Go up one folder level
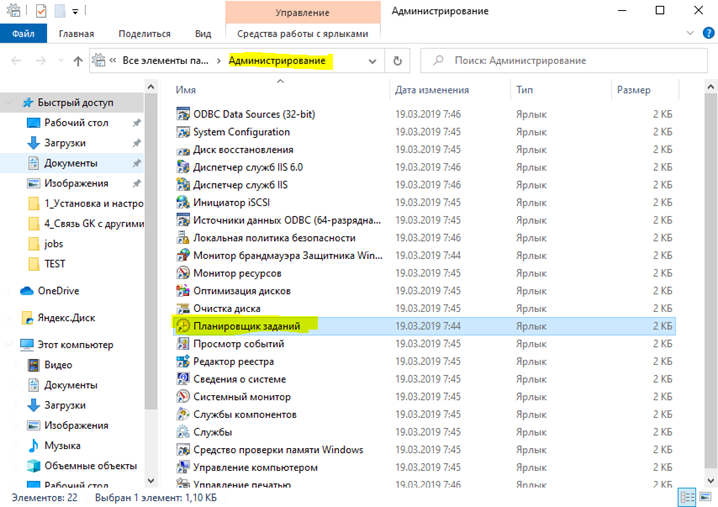The height and width of the screenshot is (507, 718). point(78,61)
